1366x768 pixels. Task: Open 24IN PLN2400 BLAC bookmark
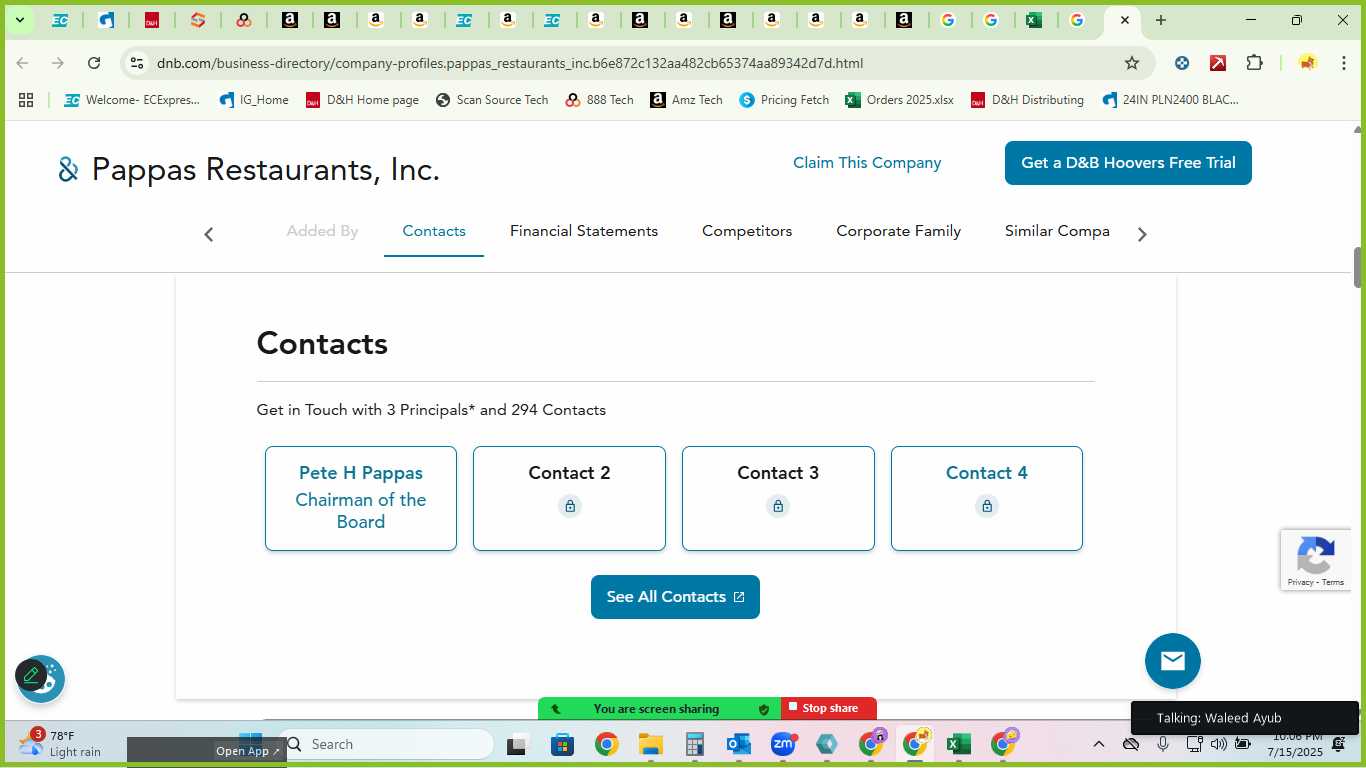1170,100
